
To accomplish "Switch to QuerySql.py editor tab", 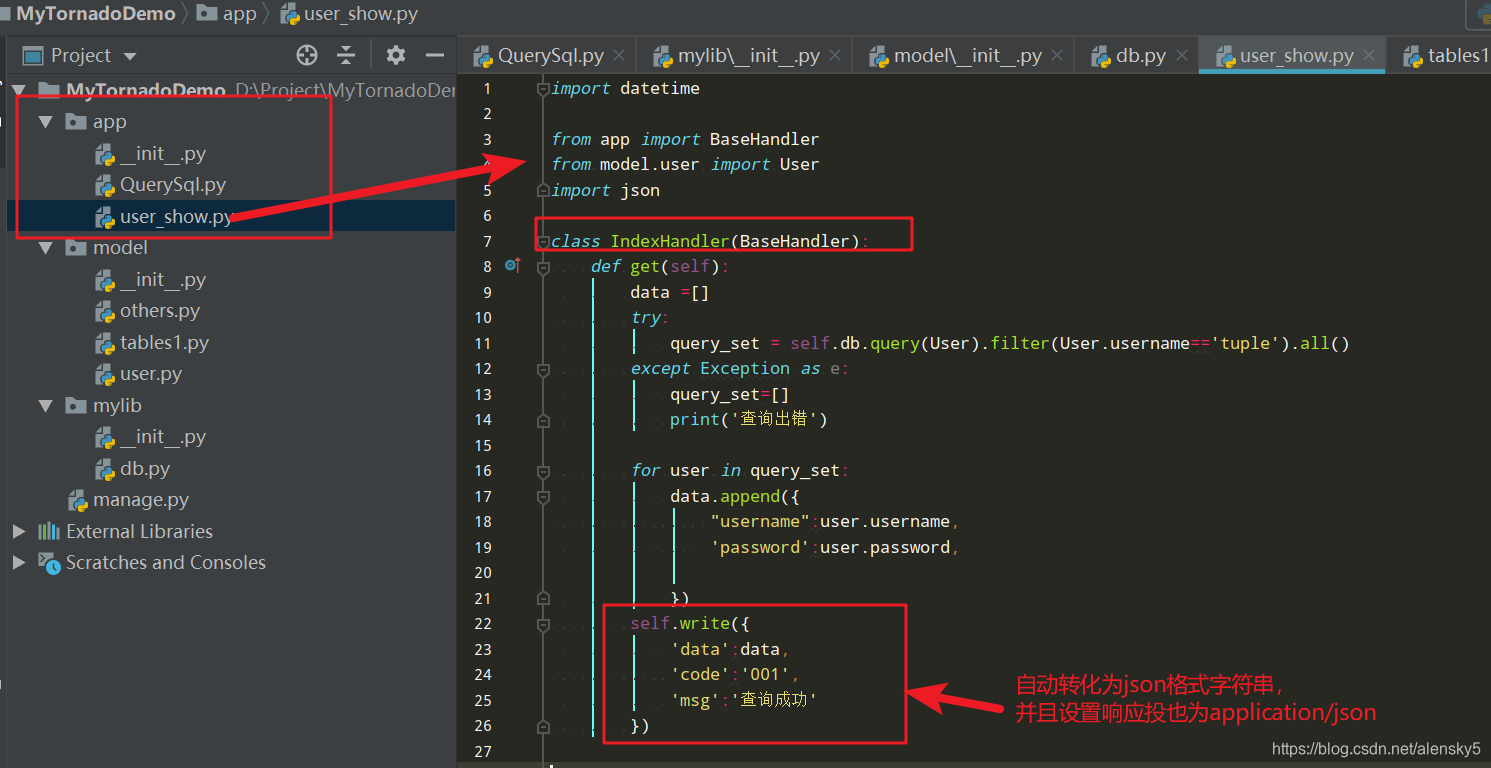I will point(550,56).
